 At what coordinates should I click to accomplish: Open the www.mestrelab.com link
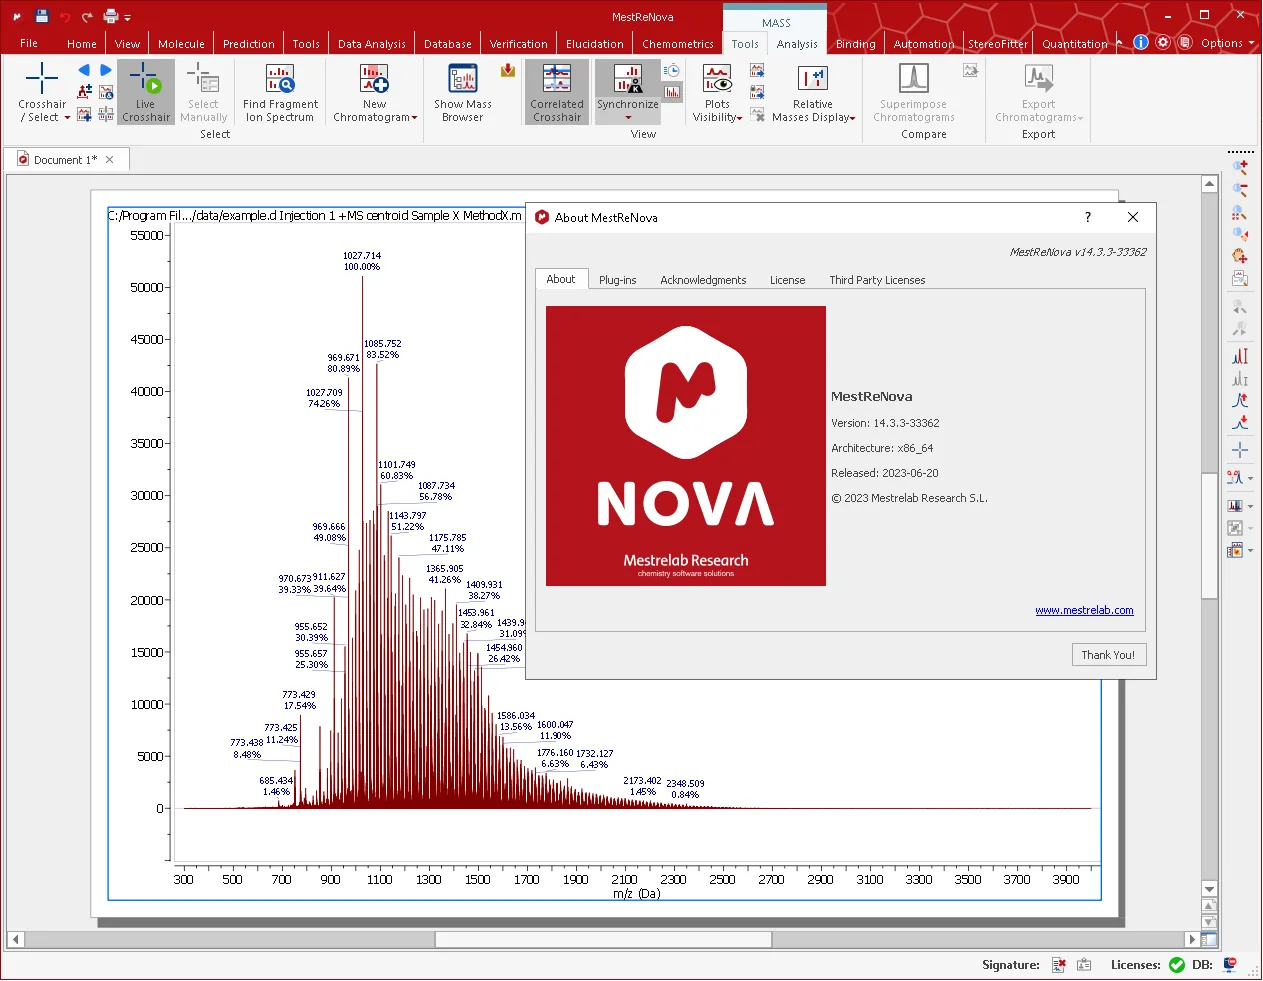[1084, 610]
